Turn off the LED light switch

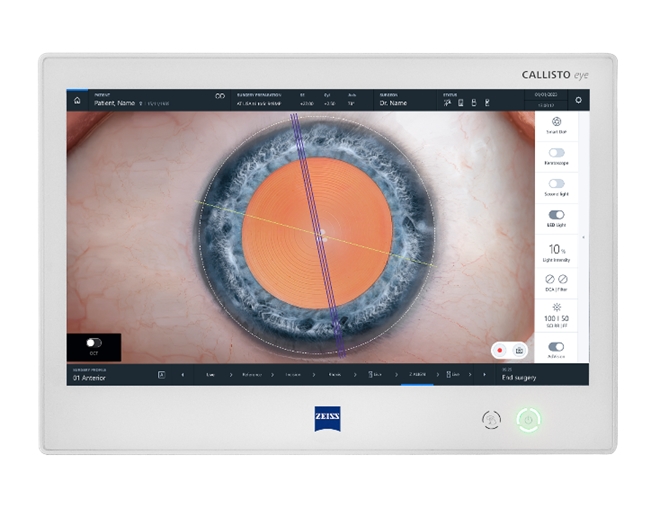tap(557, 215)
